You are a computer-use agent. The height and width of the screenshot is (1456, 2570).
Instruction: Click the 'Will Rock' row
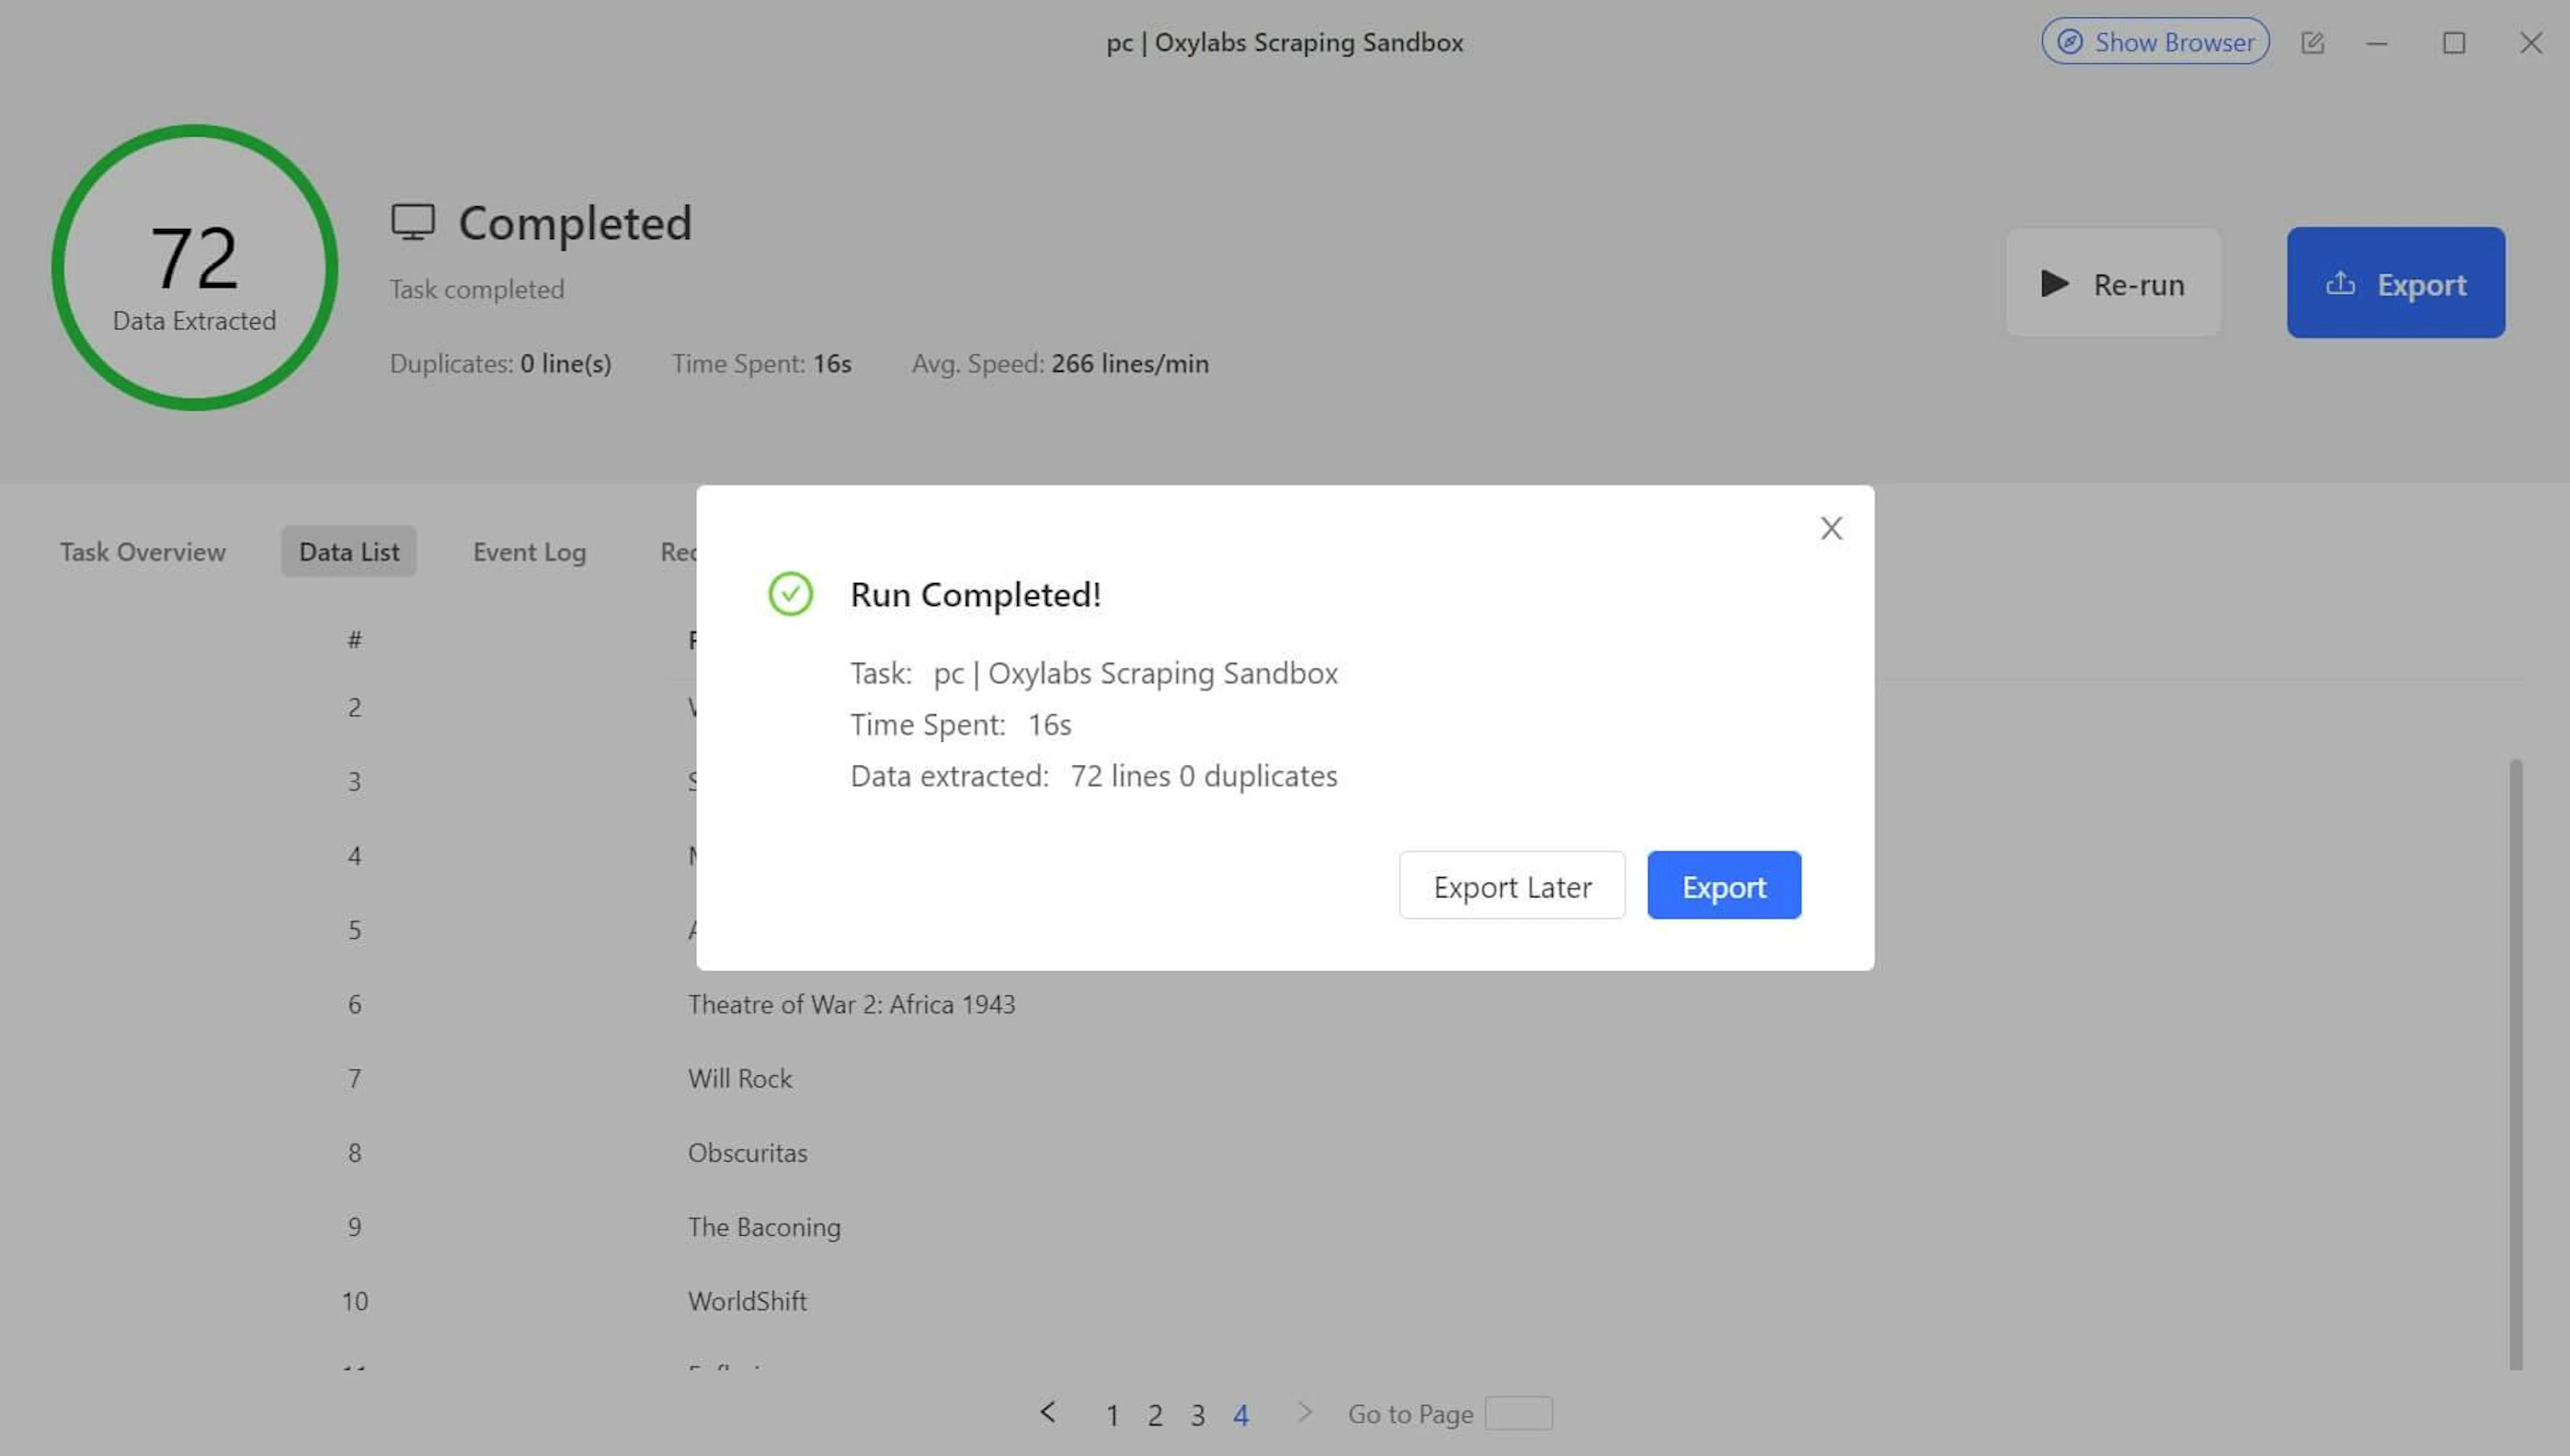[x=740, y=1079]
